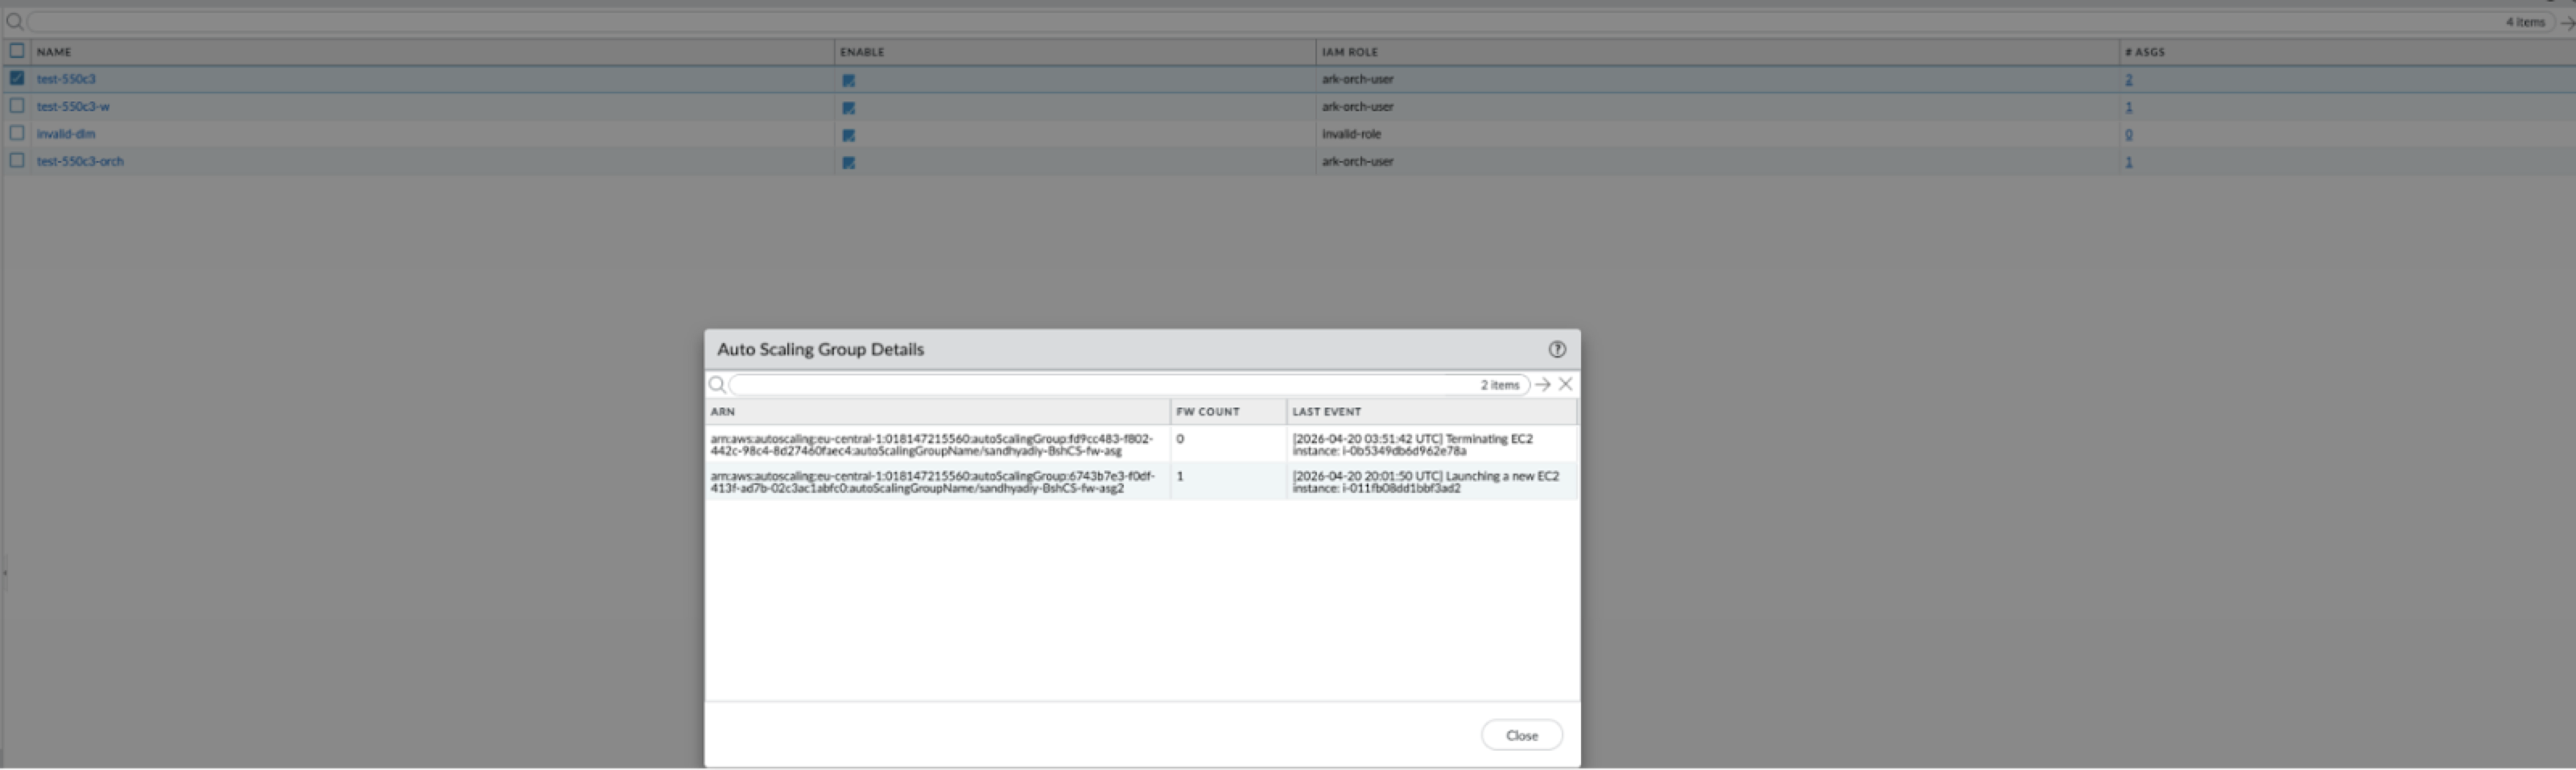This screenshot has height=770, width=2576.
Task: Open help for Auto Scaling Group Details
Action: (1556, 349)
